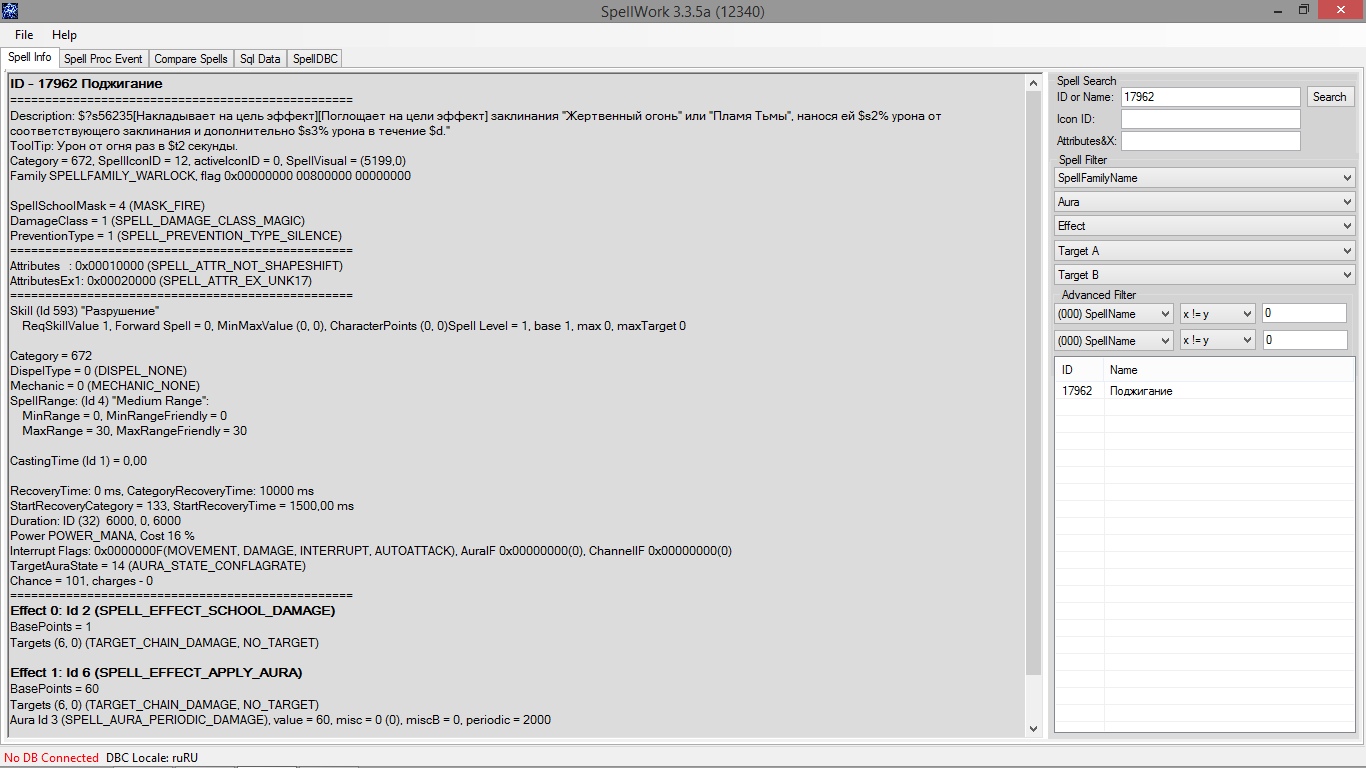The height and width of the screenshot is (768, 1366).
Task: Click the heading ID - 17962 Поджигание
Action: click(x=86, y=84)
